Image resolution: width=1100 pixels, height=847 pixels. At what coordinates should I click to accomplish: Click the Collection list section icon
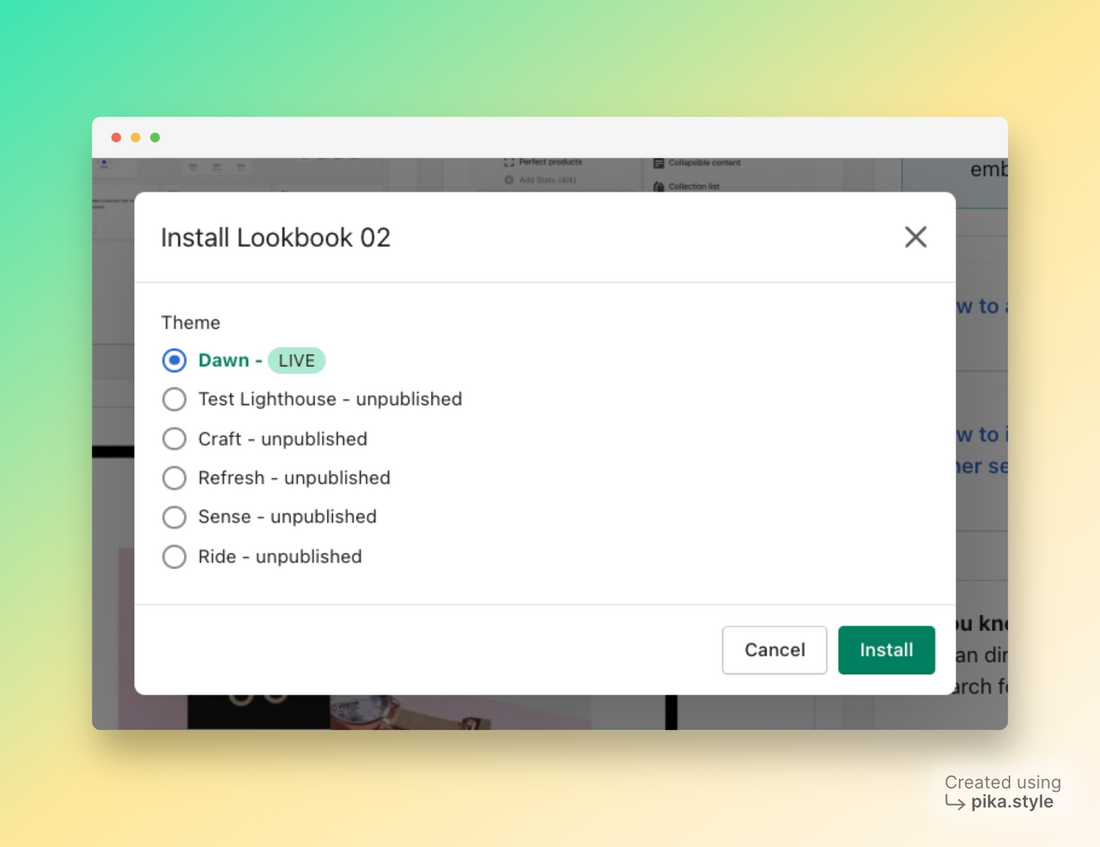[x=659, y=186]
